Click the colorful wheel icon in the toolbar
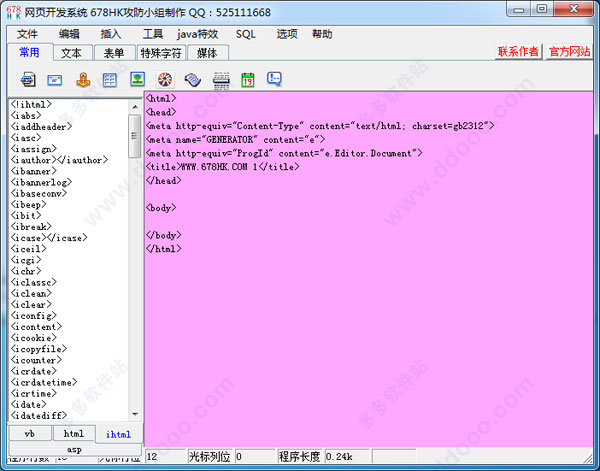The width and height of the screenshot is (600, 471). click(x=165, y=80)
